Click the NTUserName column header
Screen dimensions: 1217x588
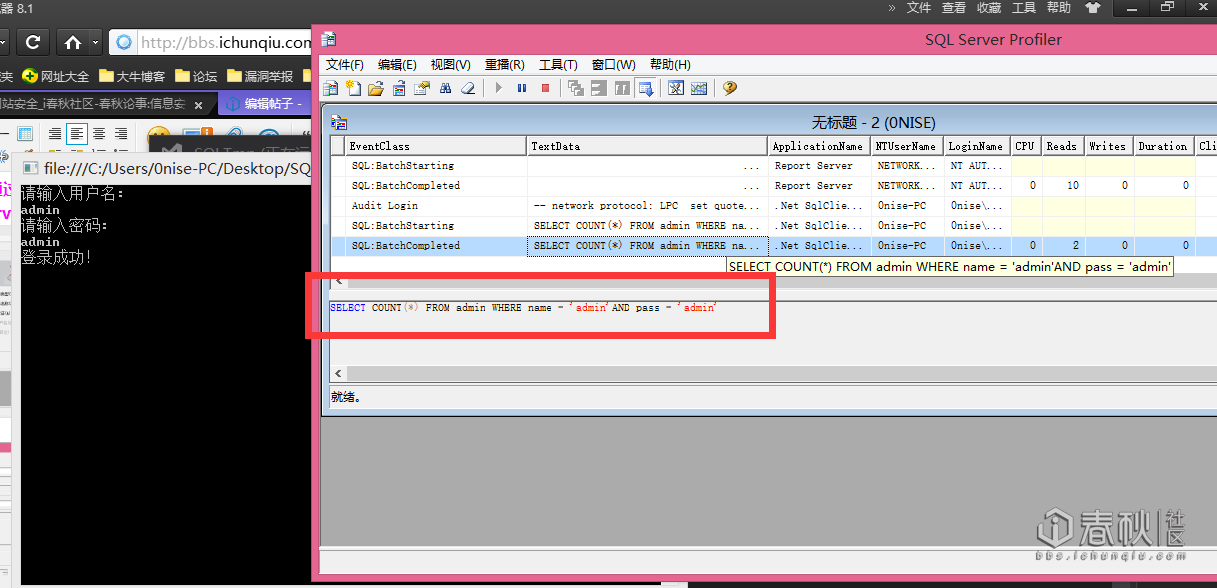(x=907, y=146)
